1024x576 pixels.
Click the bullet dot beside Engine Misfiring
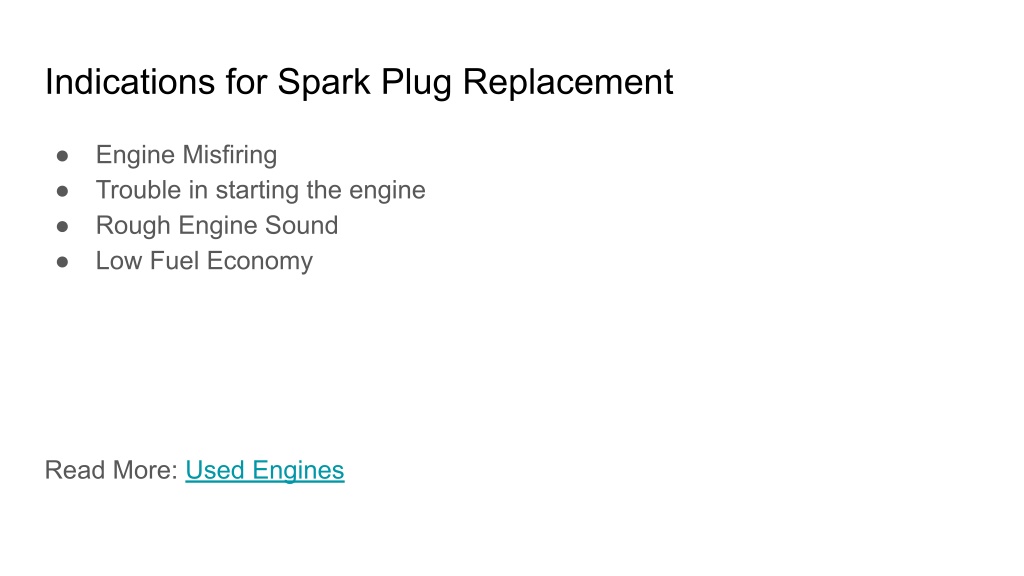point(63,156)
